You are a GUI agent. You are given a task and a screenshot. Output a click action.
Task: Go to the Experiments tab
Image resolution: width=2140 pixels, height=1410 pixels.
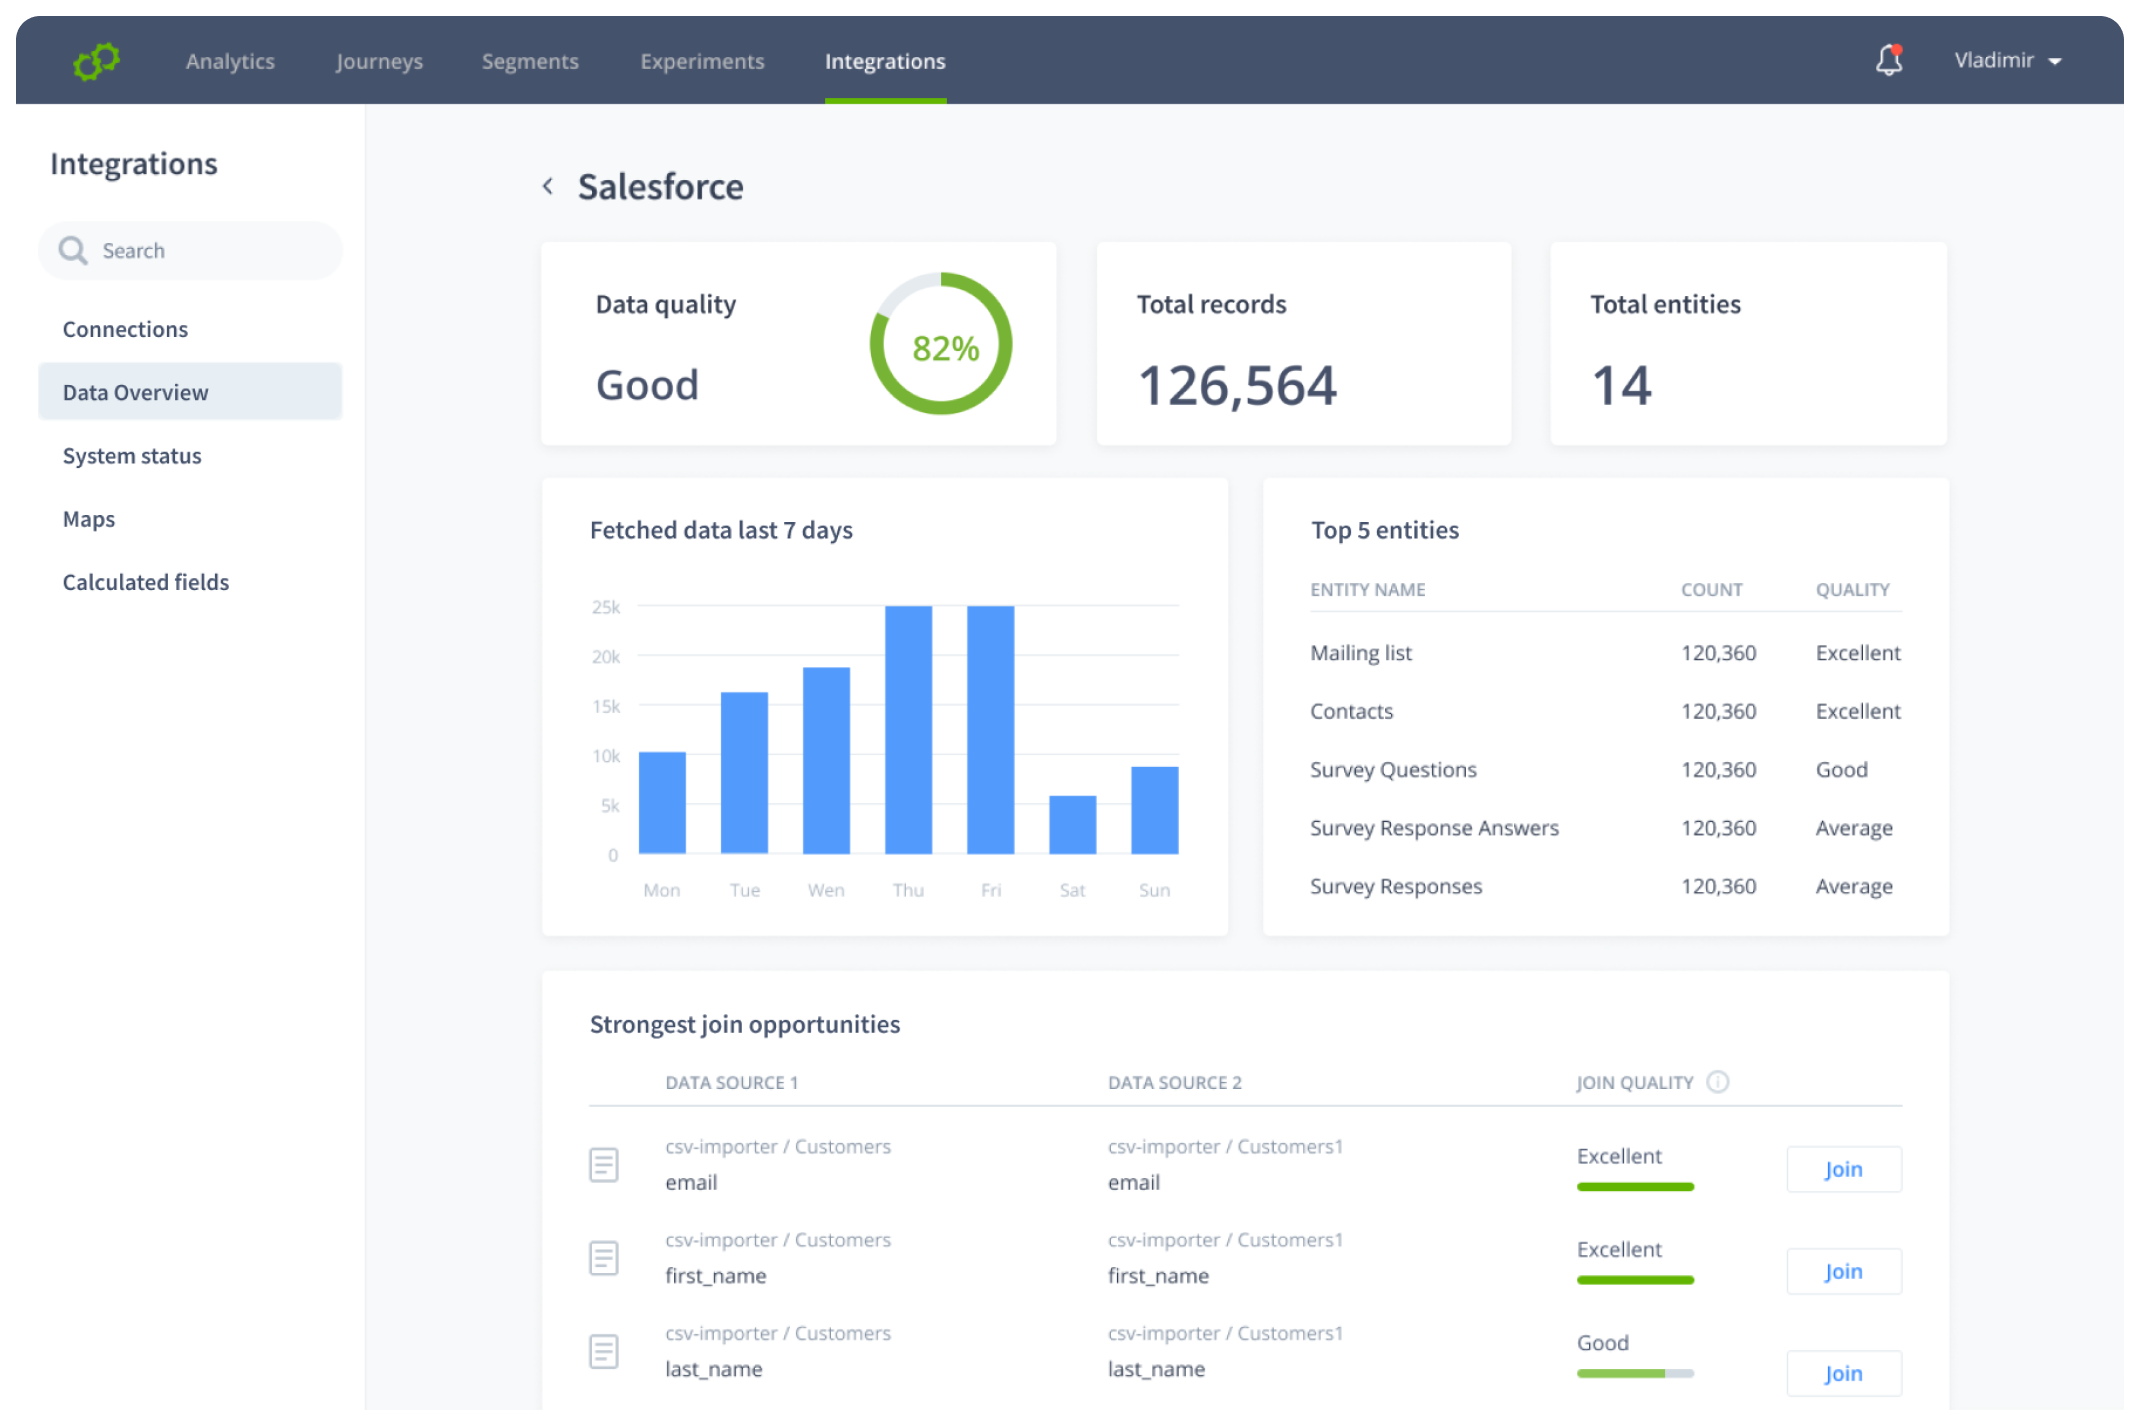click(702, 61)
